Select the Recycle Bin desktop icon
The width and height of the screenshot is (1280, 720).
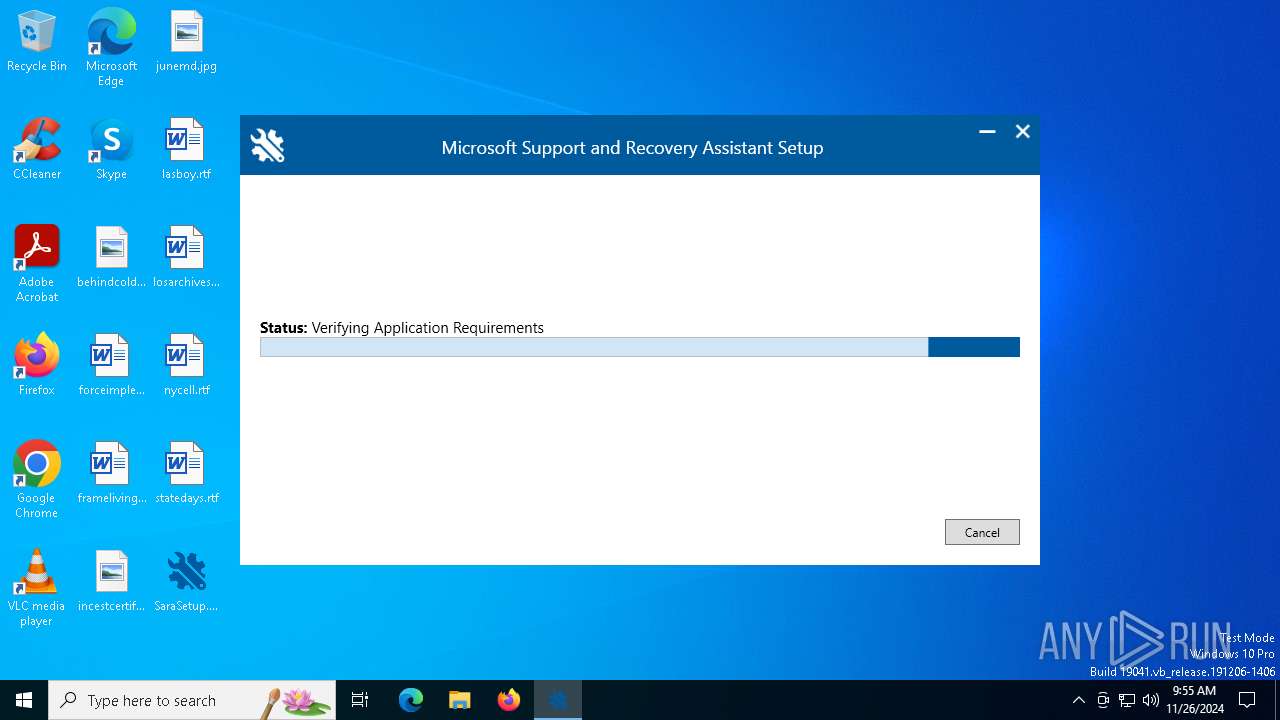(37, 42)
